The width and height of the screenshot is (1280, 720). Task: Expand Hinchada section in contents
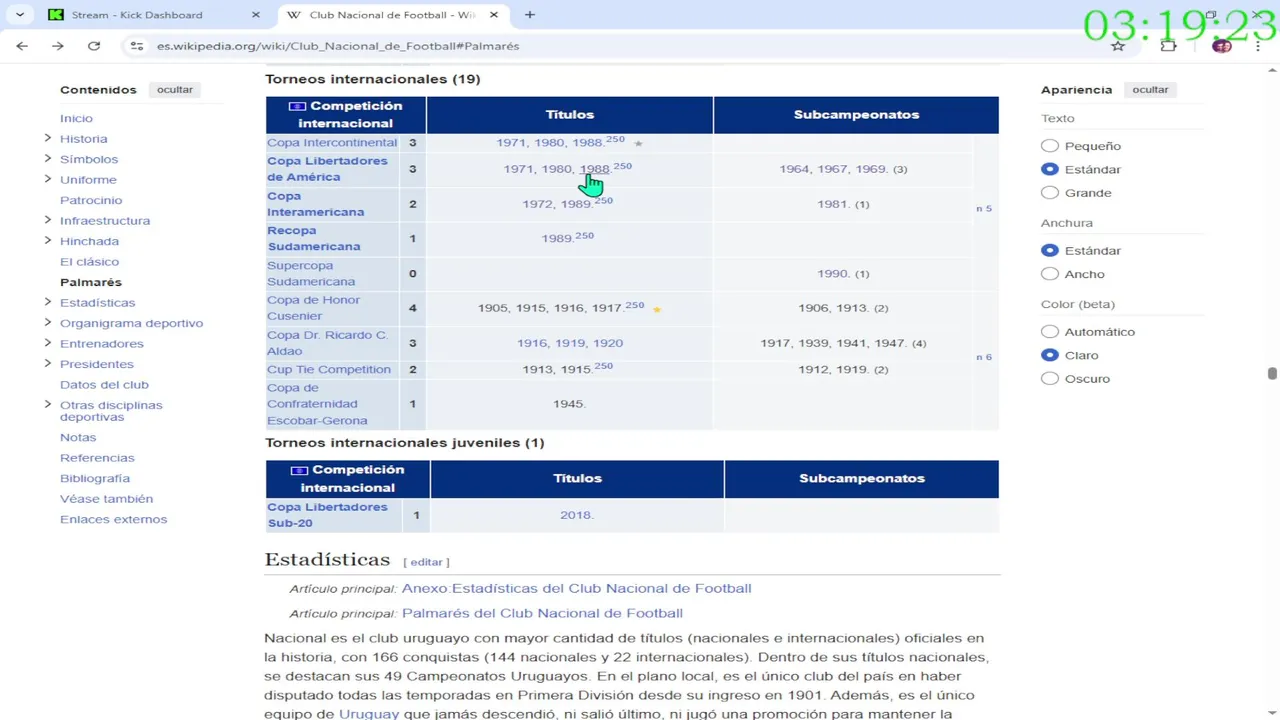pos(47,241)
